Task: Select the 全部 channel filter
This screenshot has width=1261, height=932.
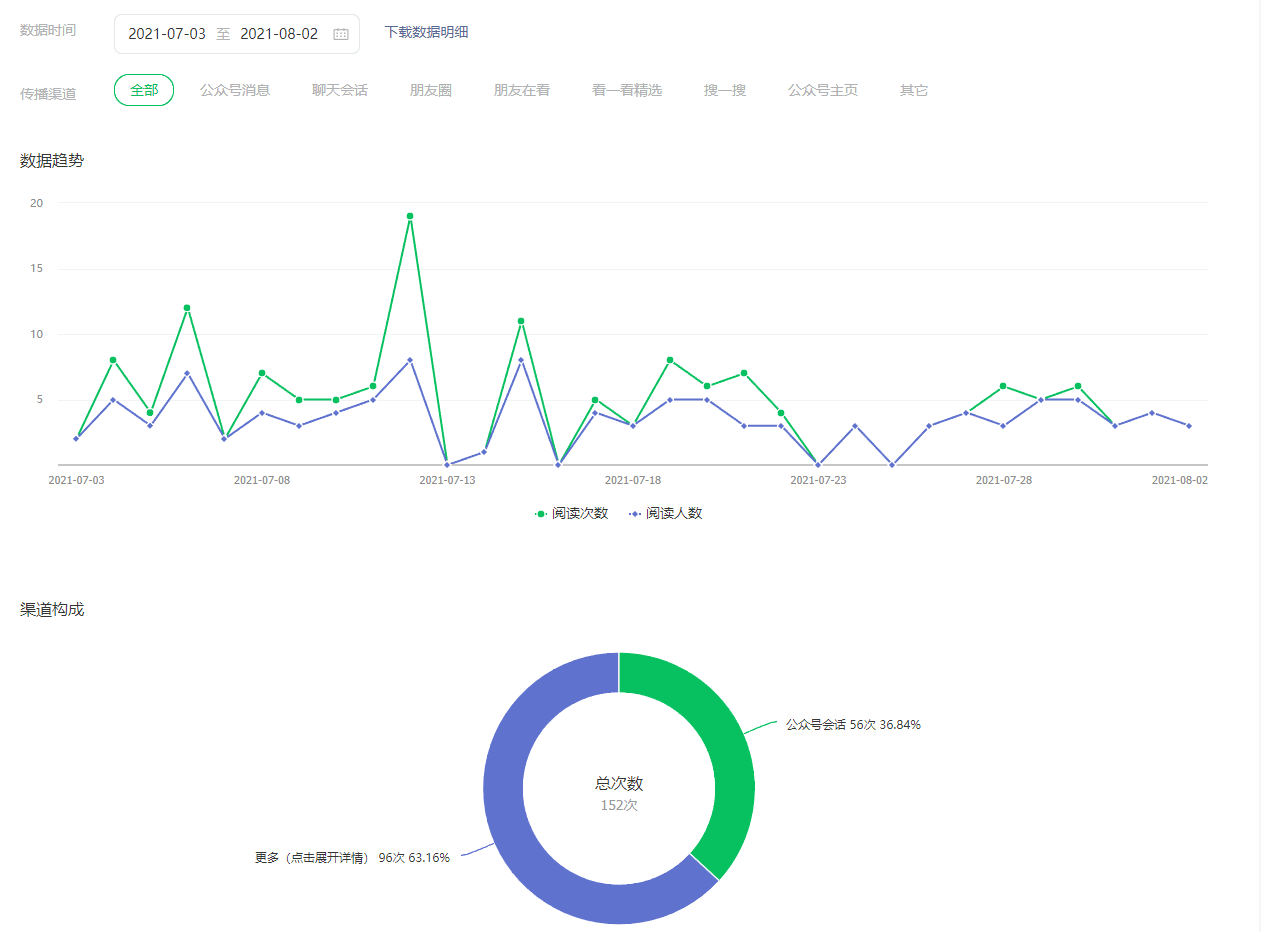Action: pyautogui.click(x=144, y=90)
